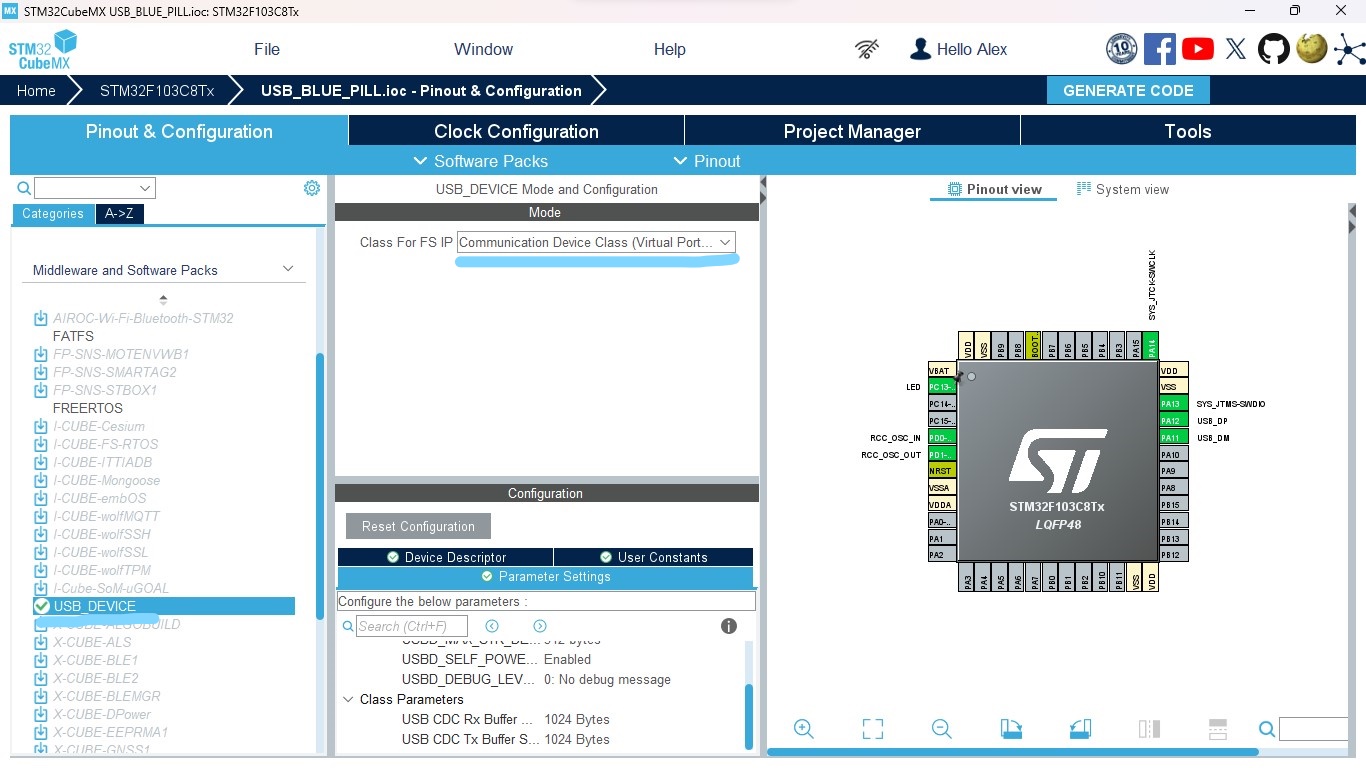Open the STM32CubeMX home logo
Image resolution: width=1366 pixels, height=768 pixels.
coord(43,50)
